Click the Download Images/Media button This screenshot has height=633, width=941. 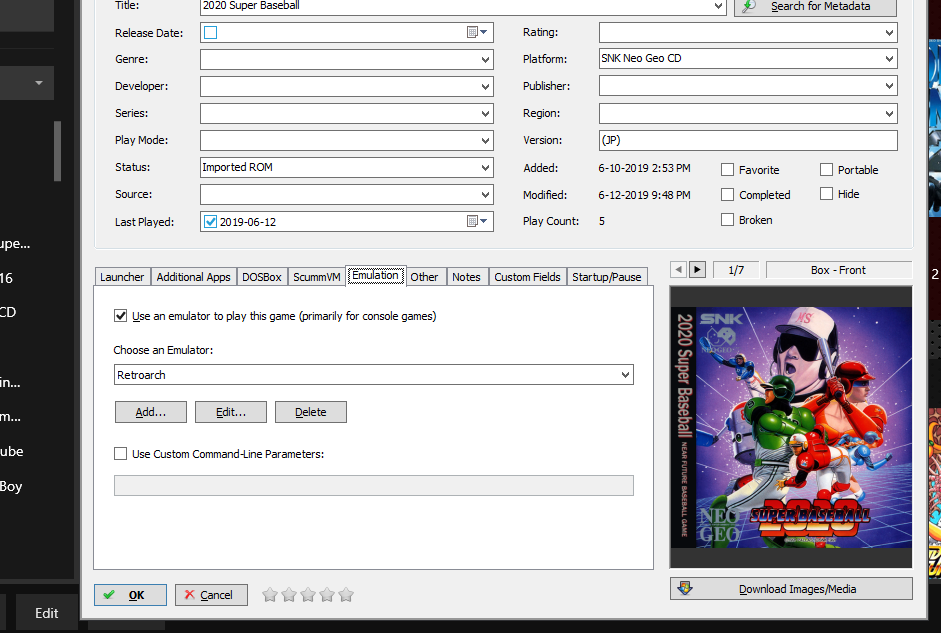791,589
